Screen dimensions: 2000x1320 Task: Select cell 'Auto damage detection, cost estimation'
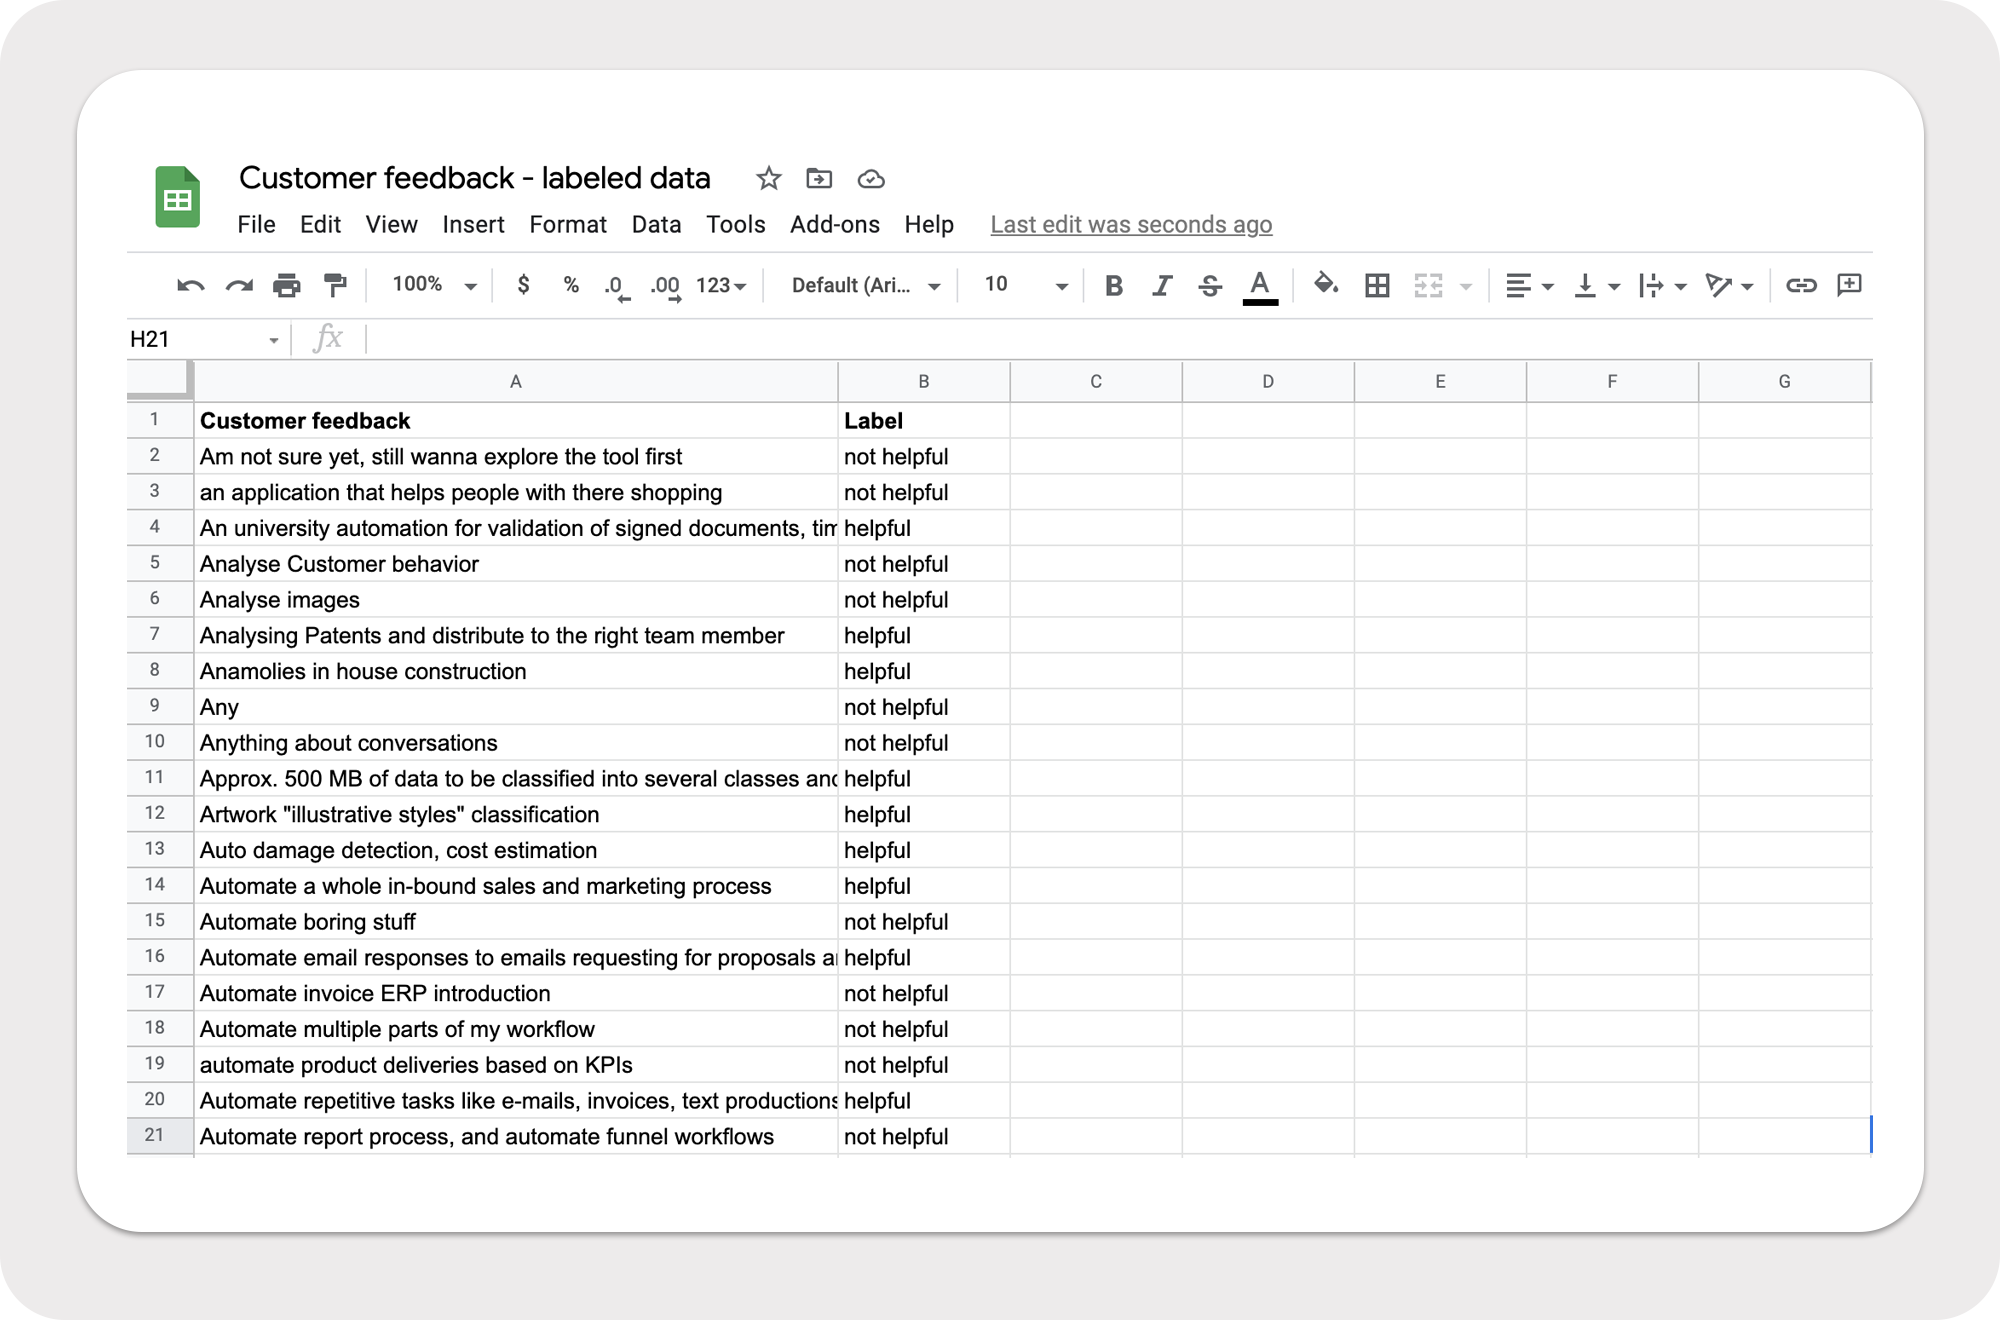point(516,850)
